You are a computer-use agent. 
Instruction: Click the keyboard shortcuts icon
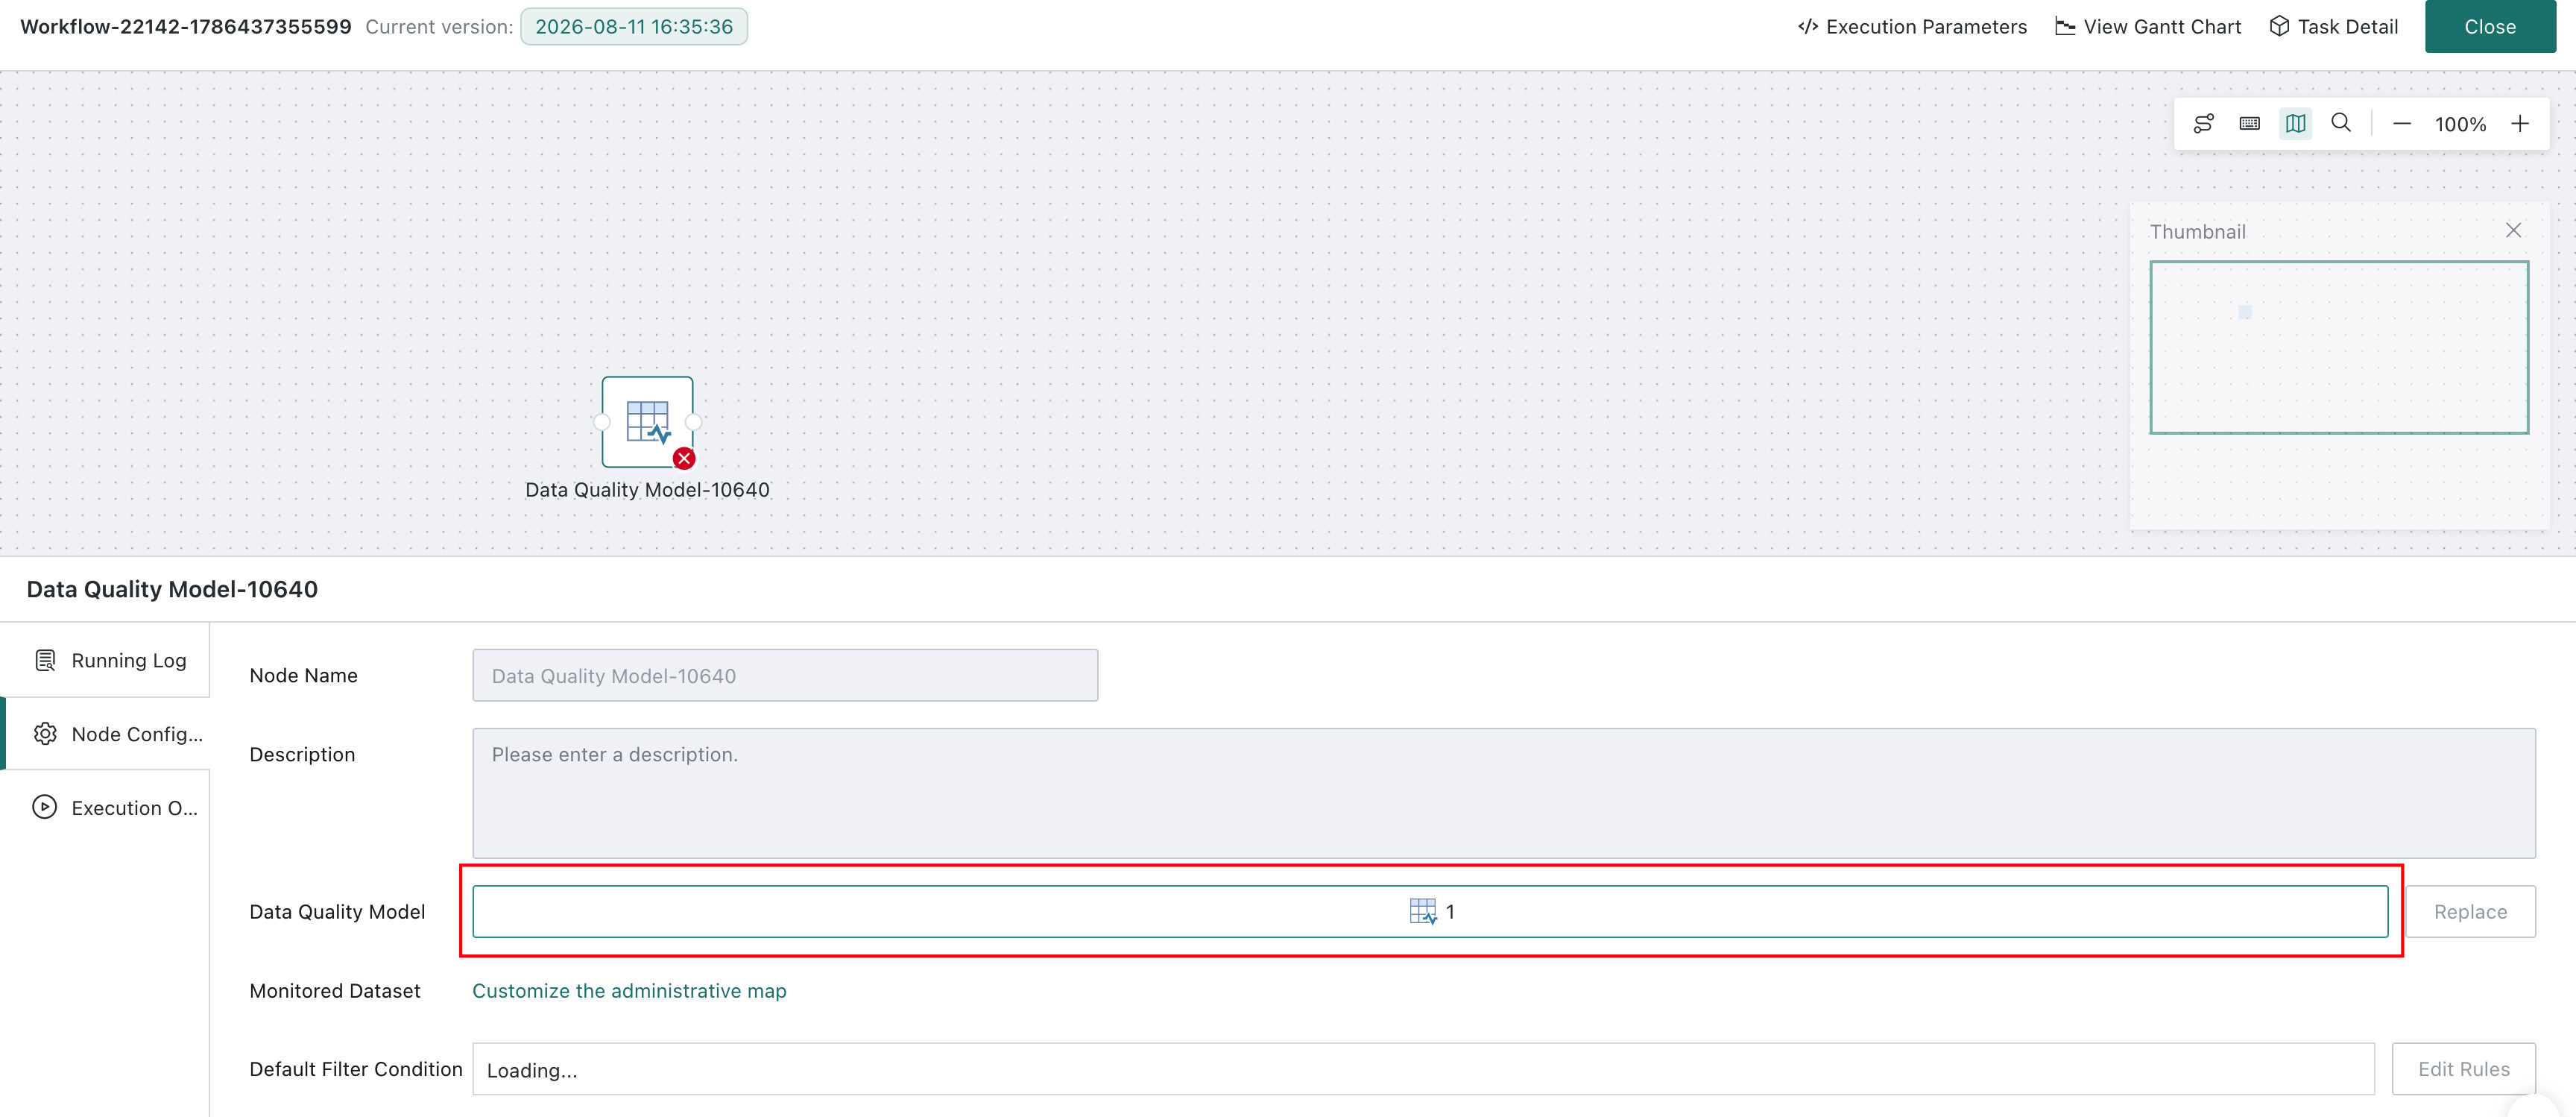point(2250,123)
